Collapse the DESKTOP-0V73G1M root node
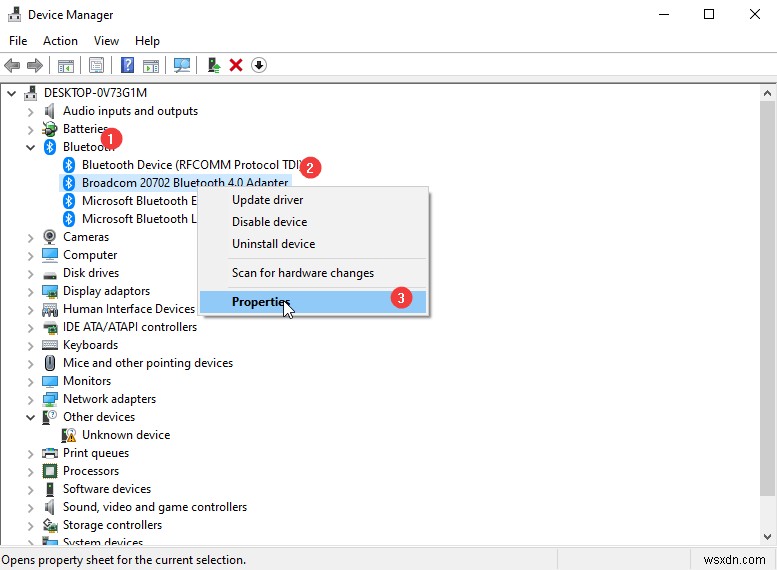This screenshot has height=570, width=777. click(11, 93)
